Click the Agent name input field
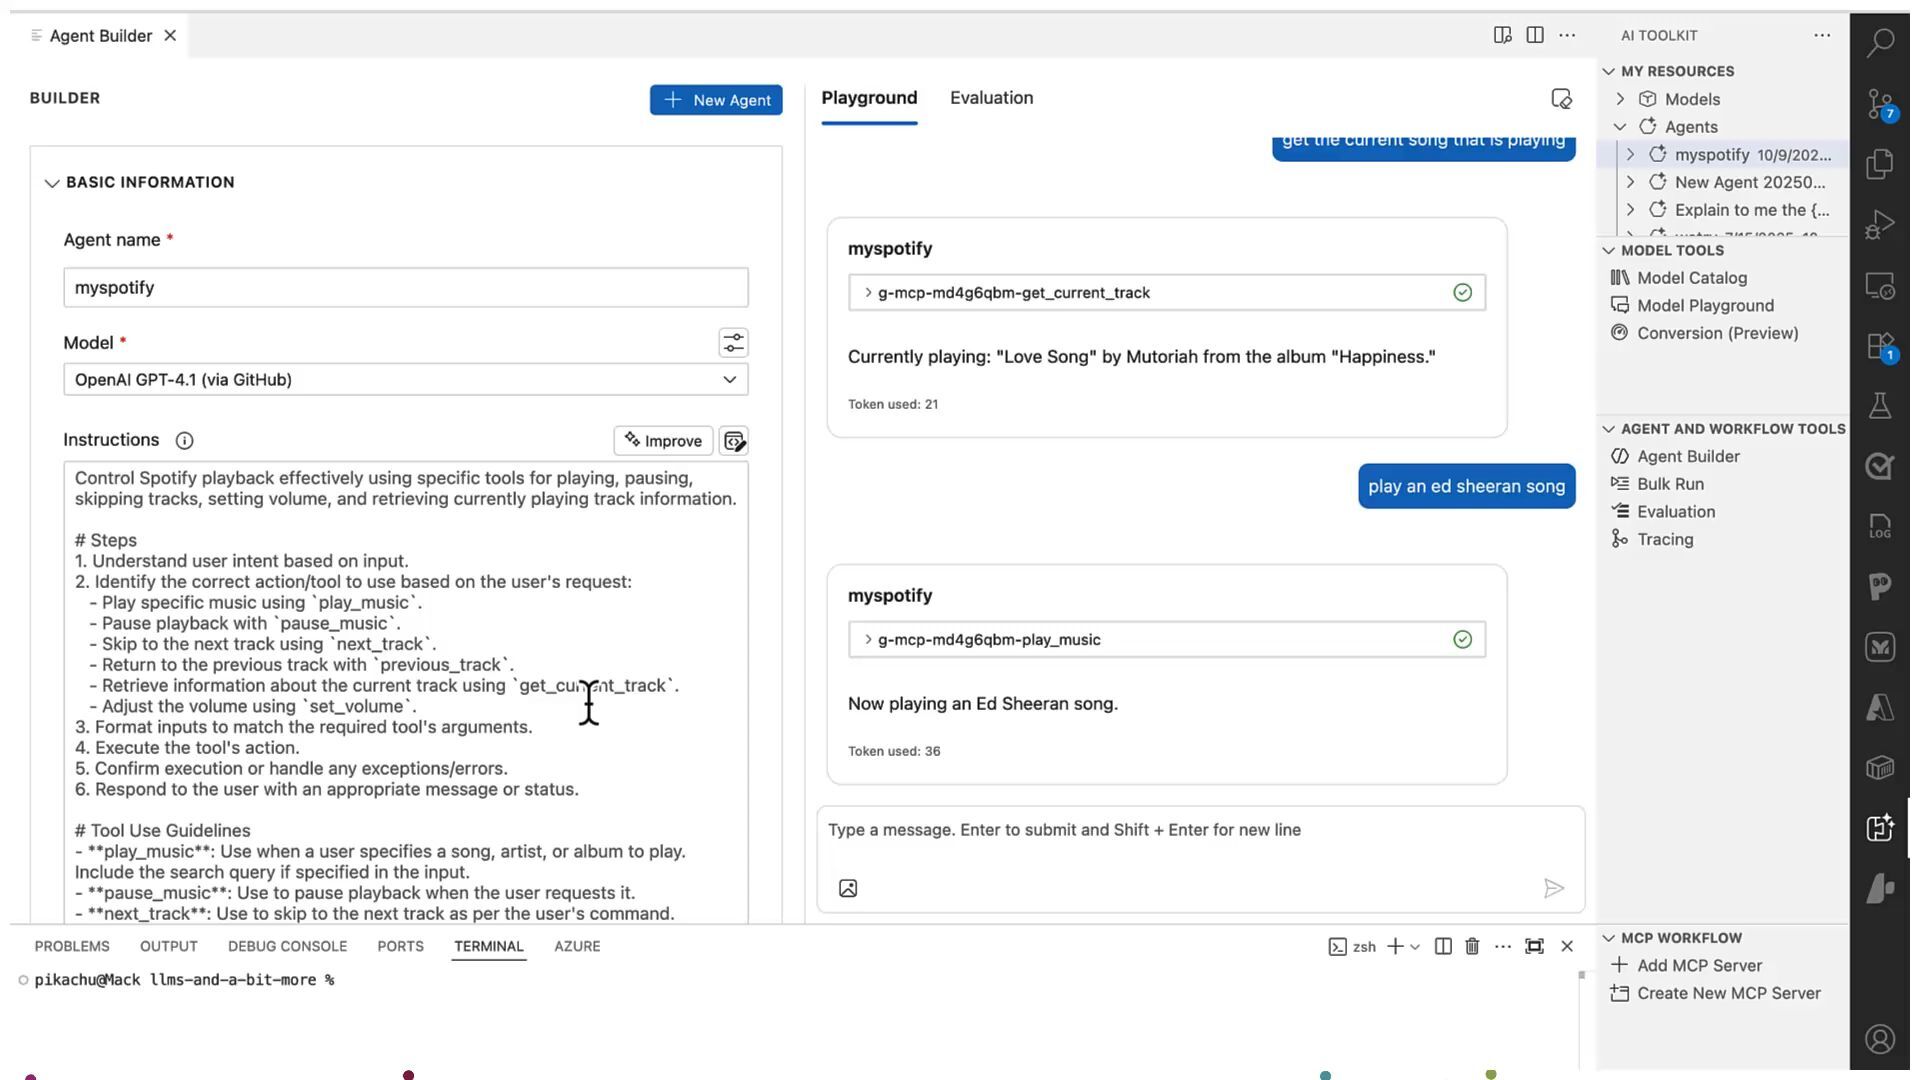Screen dimensions: 1920x1080 405,288
